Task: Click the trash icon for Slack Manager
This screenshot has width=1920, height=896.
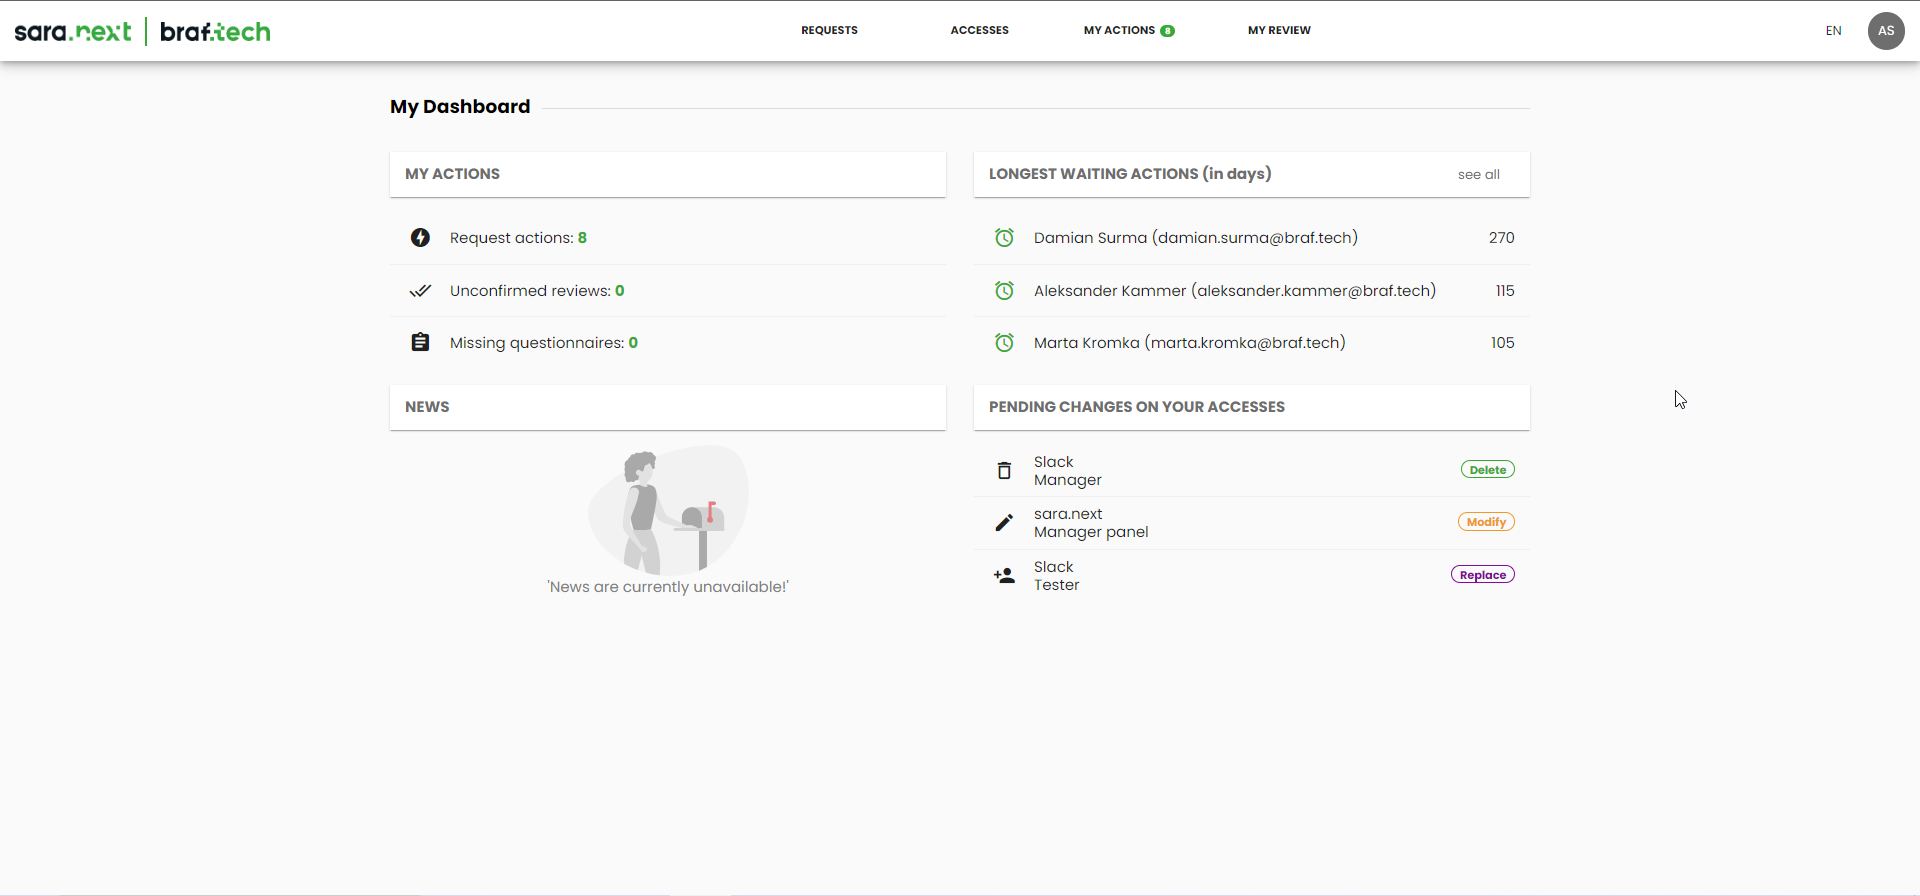Action: [1004, 470]
